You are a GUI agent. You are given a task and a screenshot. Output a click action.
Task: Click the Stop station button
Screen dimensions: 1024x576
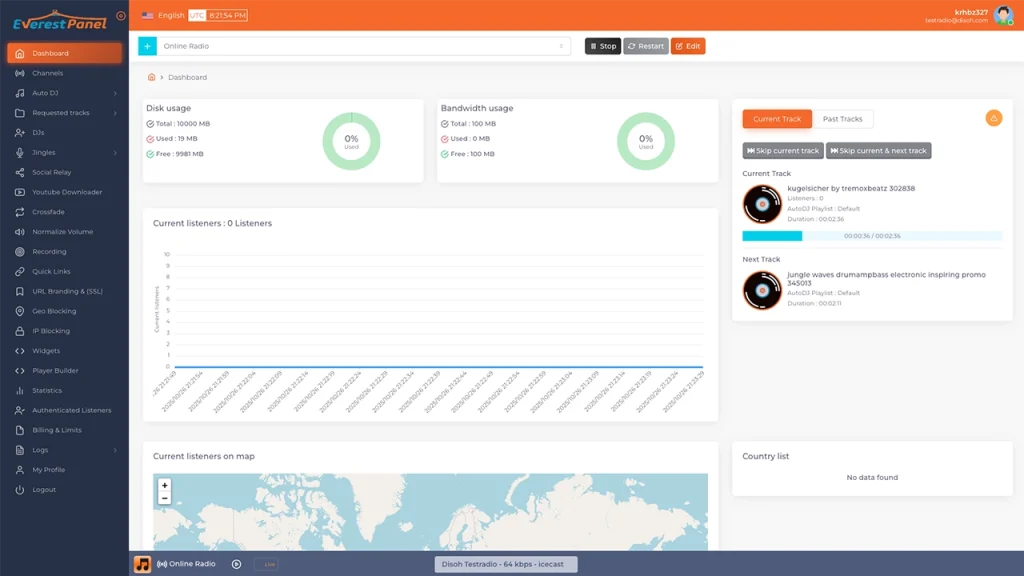(602, 46)
